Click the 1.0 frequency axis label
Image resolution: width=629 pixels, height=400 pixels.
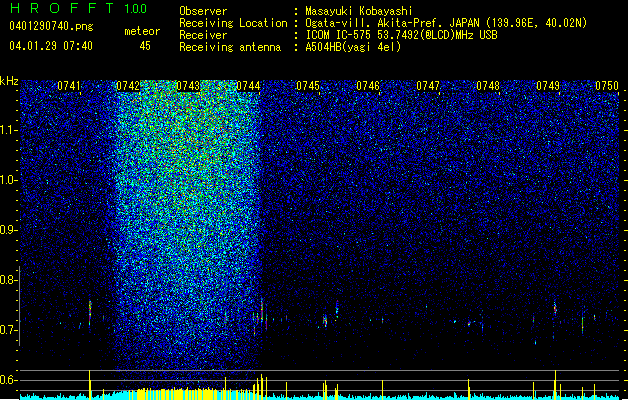(x=9, y=180)
